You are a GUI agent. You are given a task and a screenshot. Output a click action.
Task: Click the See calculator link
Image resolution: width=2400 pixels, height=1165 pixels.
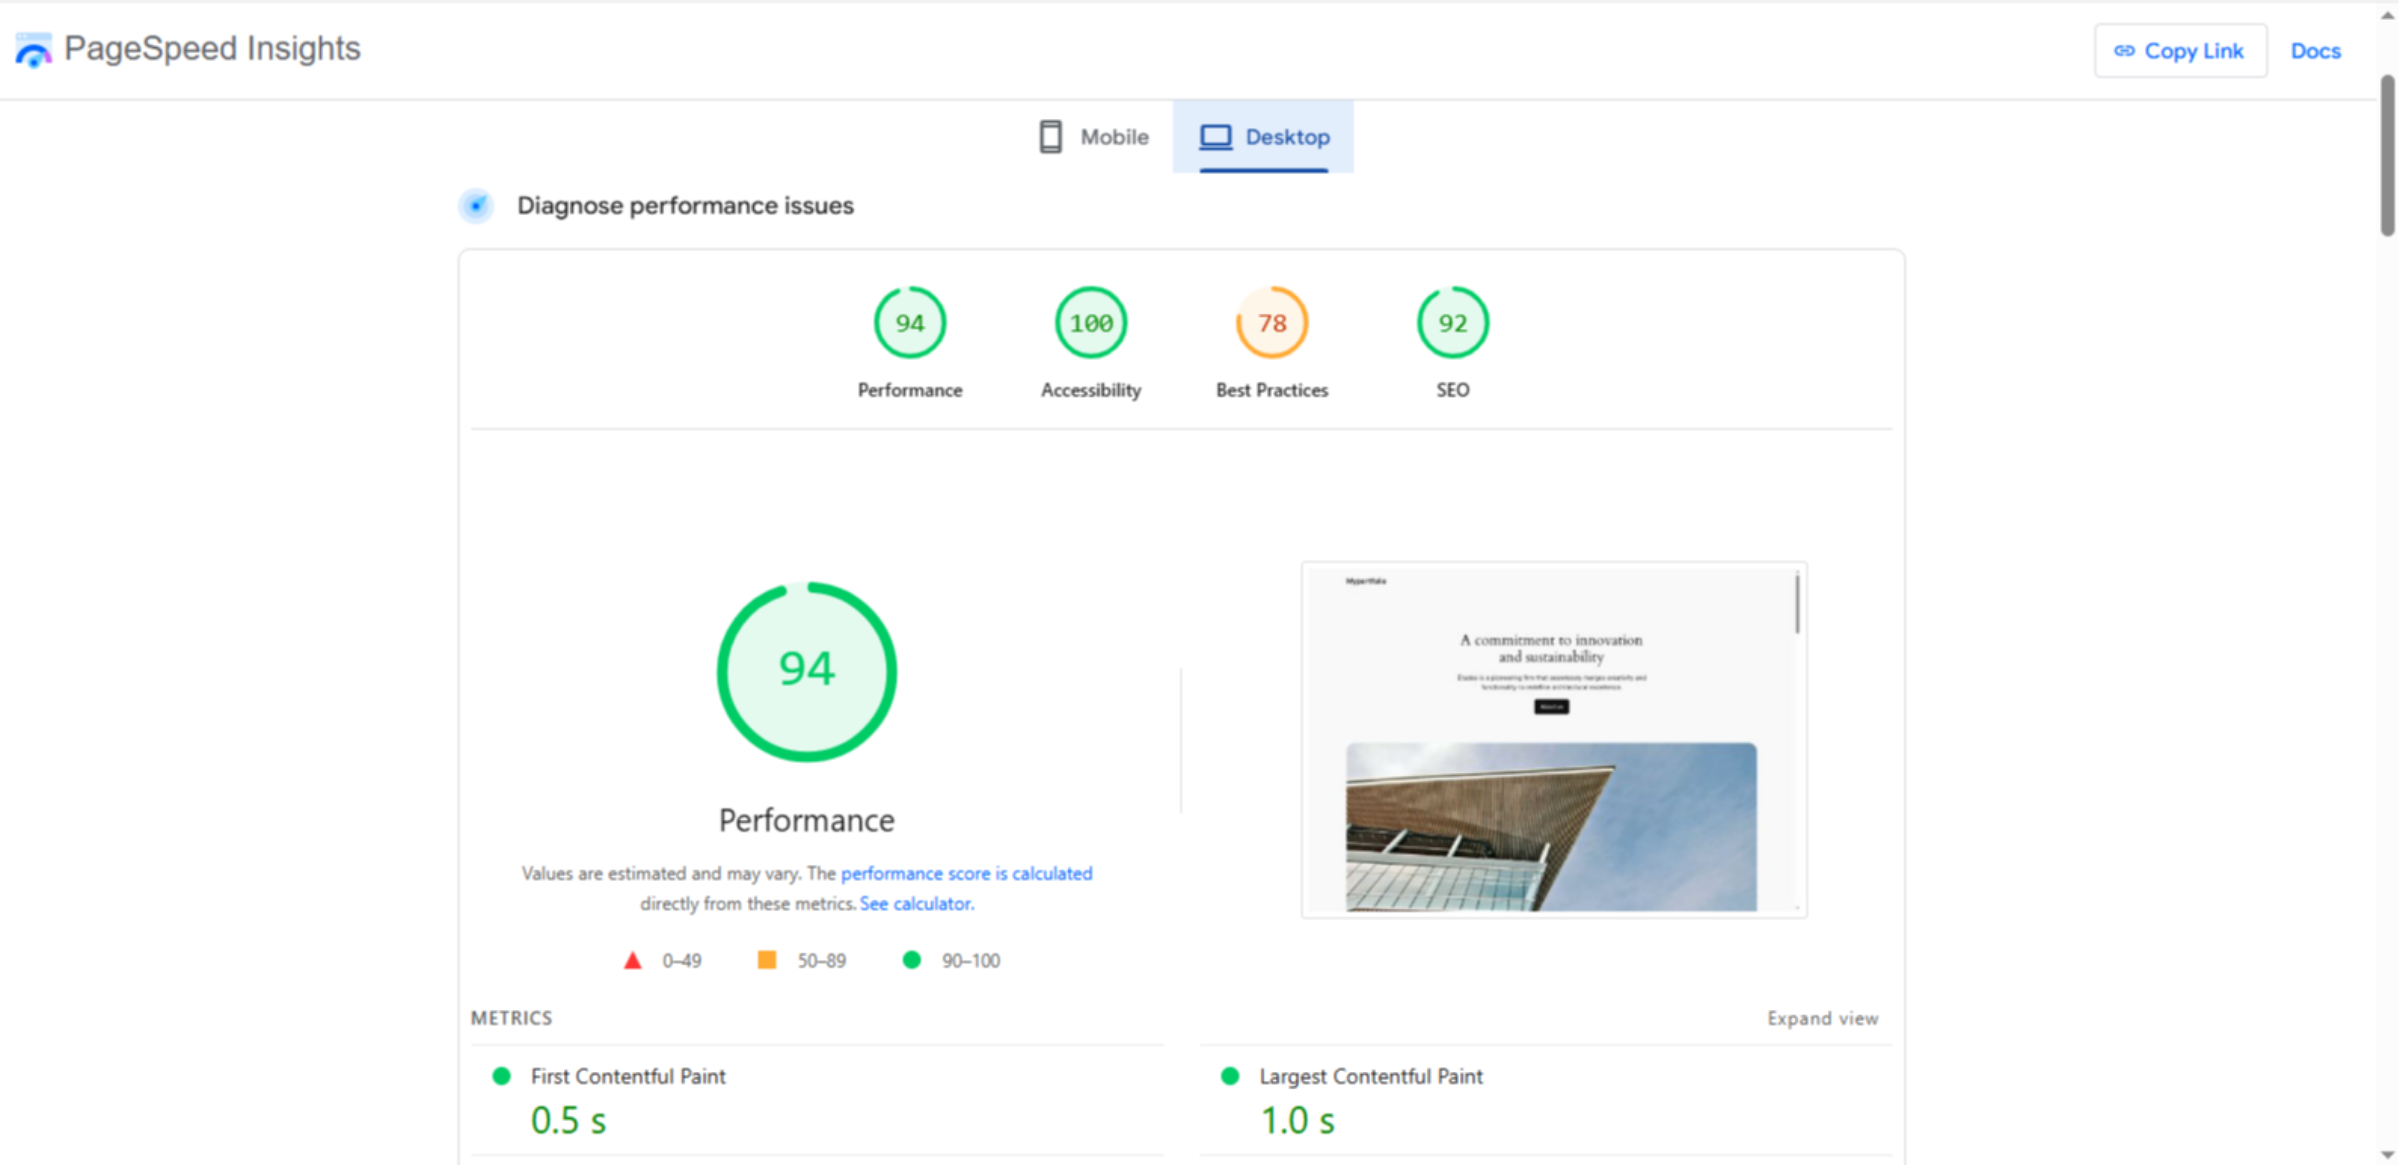click(x=915, y=903)
